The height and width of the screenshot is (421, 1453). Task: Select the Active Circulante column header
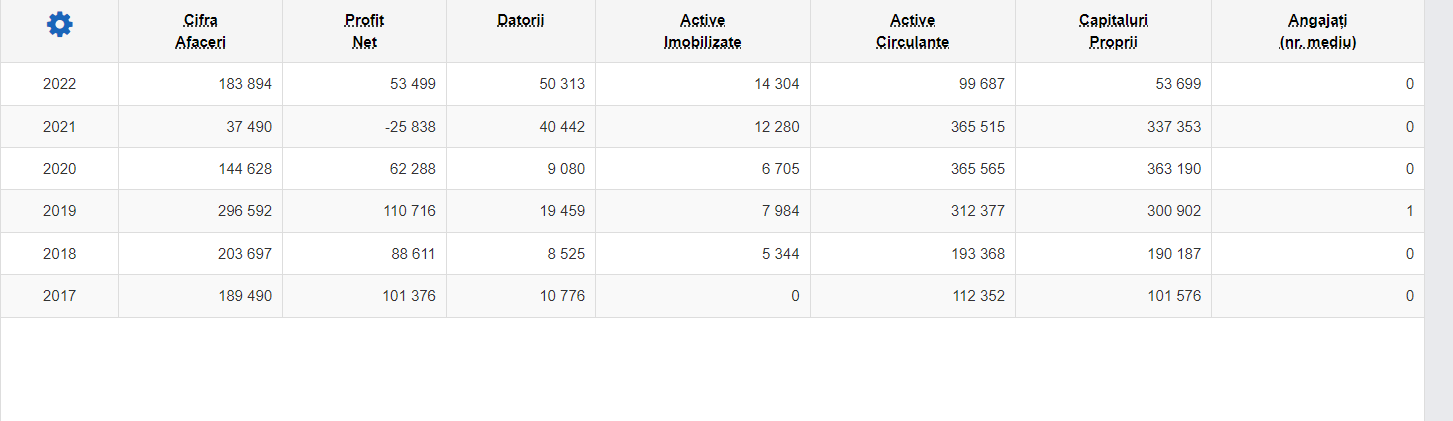pos(912,31)
